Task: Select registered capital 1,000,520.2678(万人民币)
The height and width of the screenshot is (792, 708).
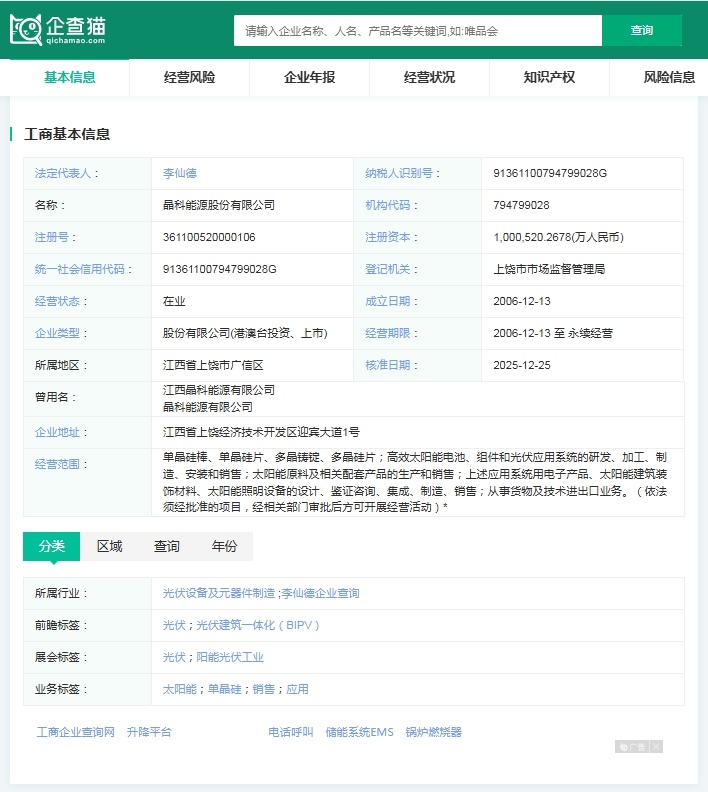Action: 559,237
